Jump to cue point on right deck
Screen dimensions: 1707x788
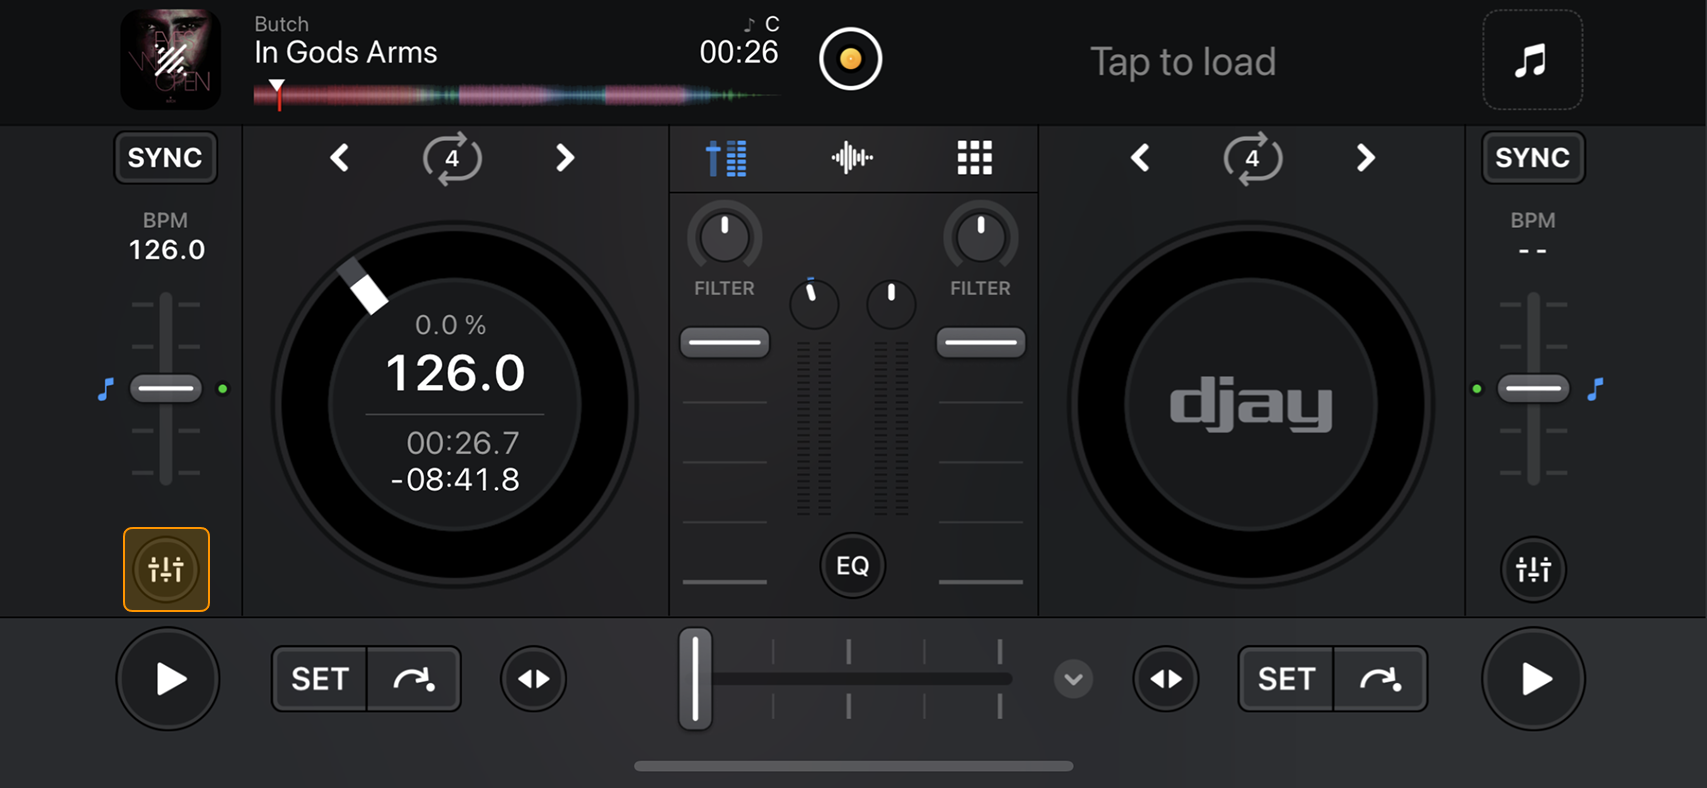(x=1380, y=679)
